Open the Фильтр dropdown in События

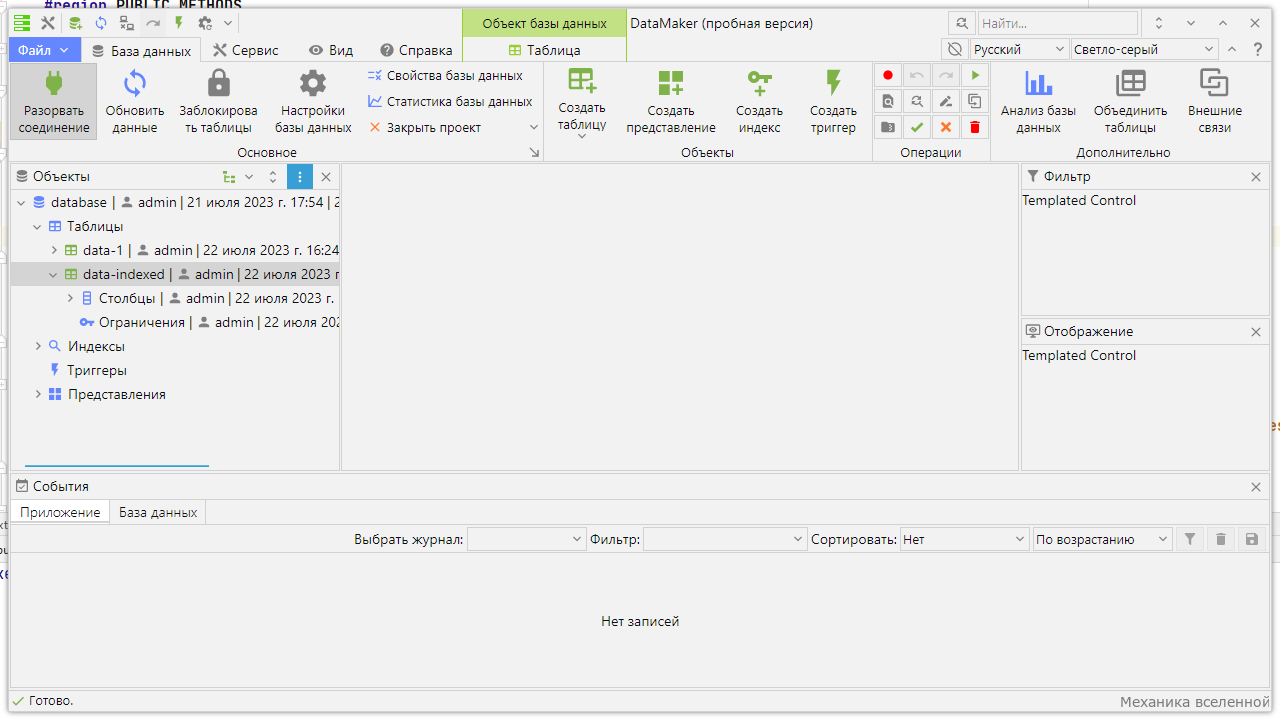point(724,539)
